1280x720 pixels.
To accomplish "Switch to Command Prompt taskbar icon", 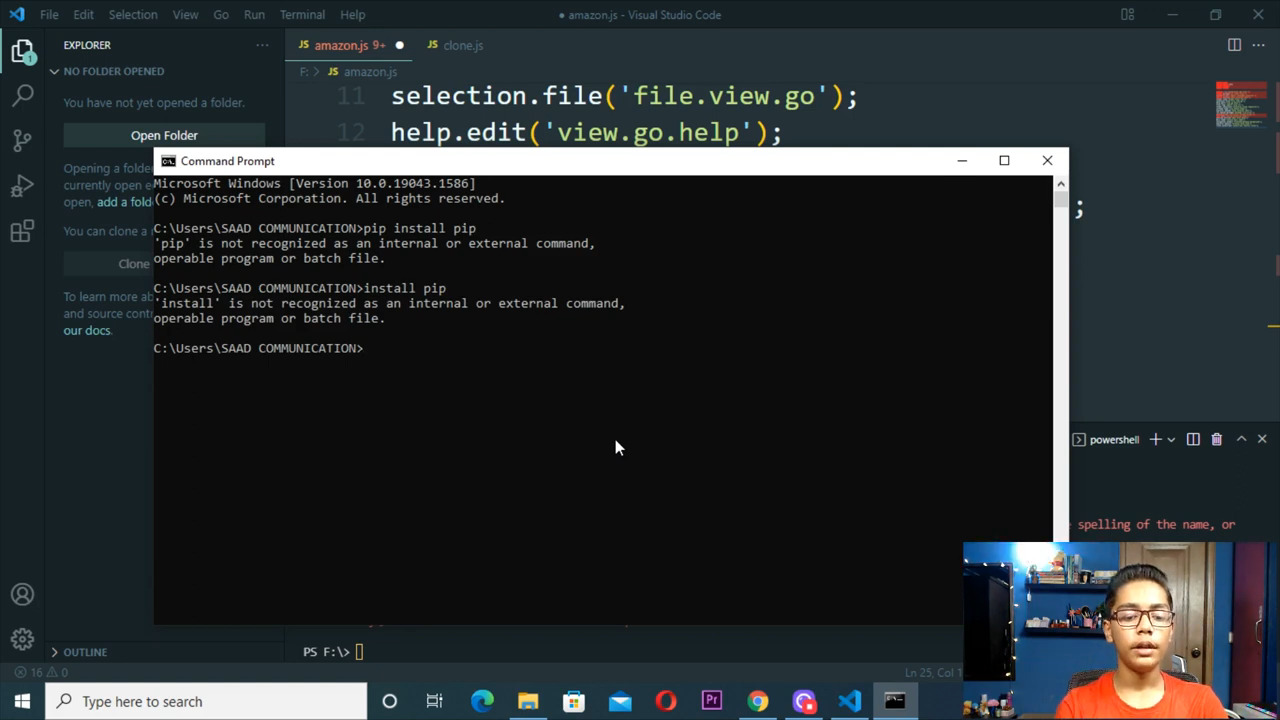I will (x=895, y=701).
